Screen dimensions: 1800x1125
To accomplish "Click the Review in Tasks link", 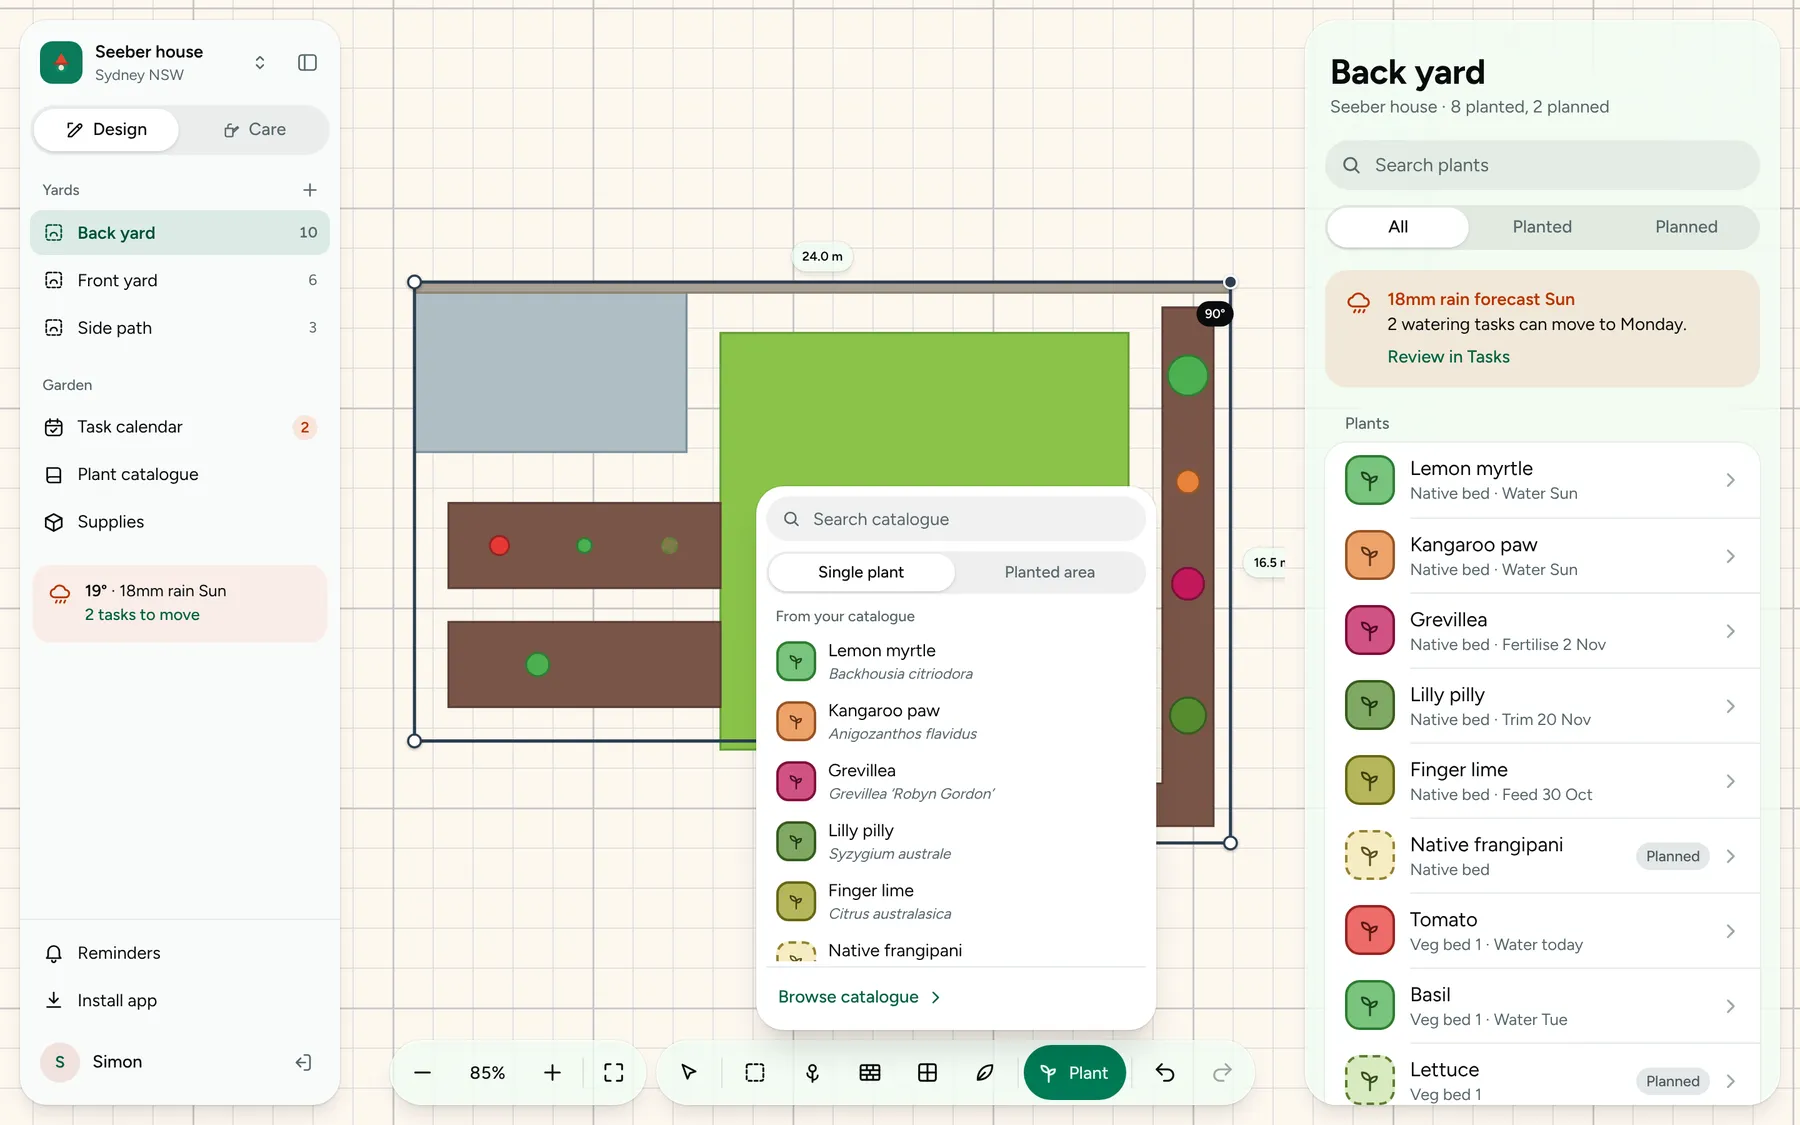I will (1448, 357).
